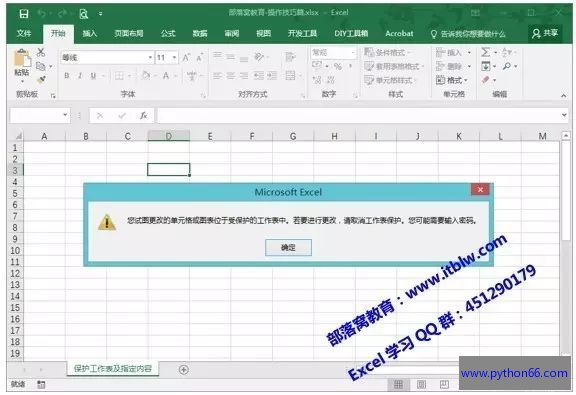Open the 公式 ribbon tab
The width and height of the screenshot is (576, 395).
pos(168,34)
